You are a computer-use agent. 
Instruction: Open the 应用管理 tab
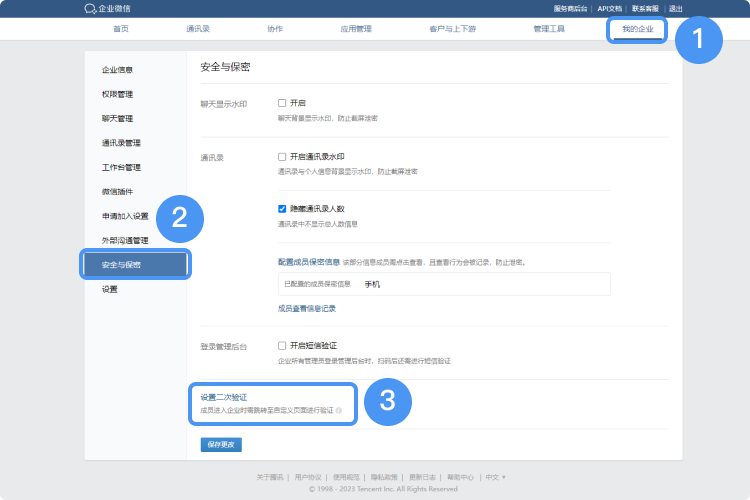(356, 29)
